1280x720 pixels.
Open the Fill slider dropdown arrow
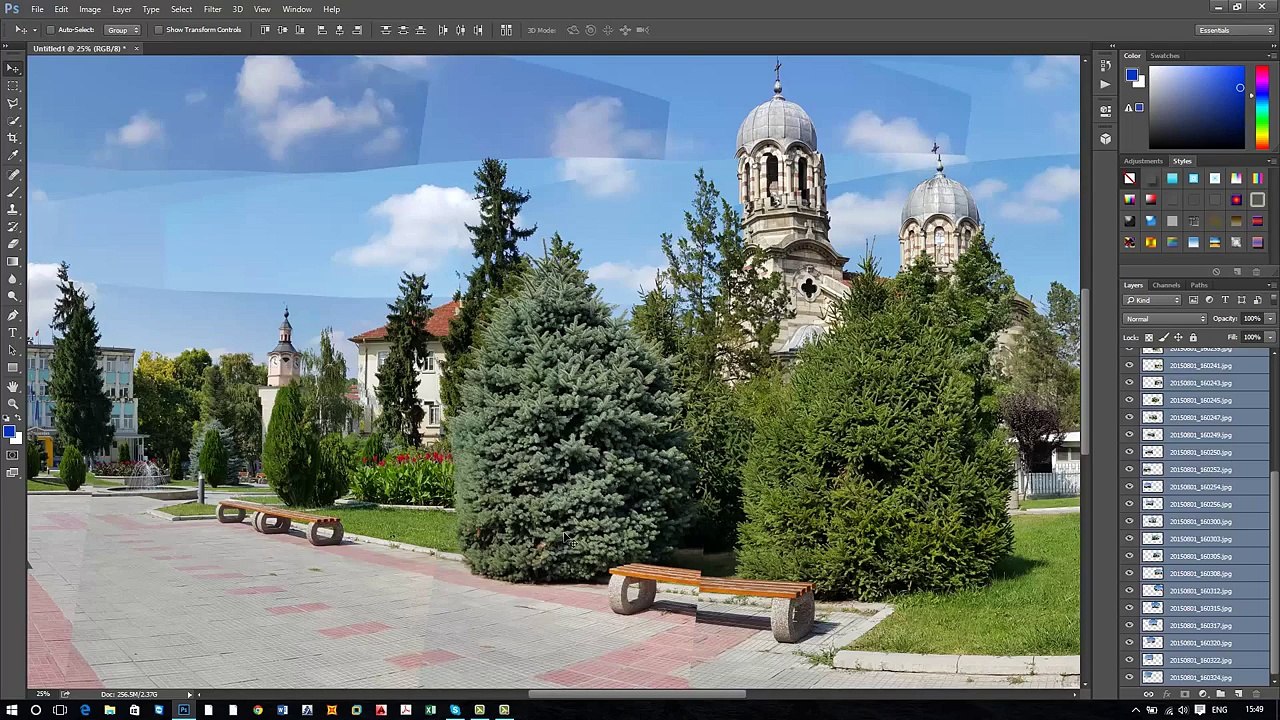[1270, 338]
